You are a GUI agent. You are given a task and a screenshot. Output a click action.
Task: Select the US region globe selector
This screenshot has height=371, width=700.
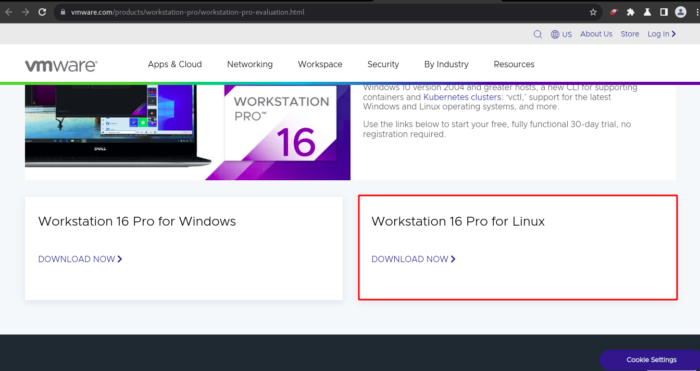coord(561,34)
